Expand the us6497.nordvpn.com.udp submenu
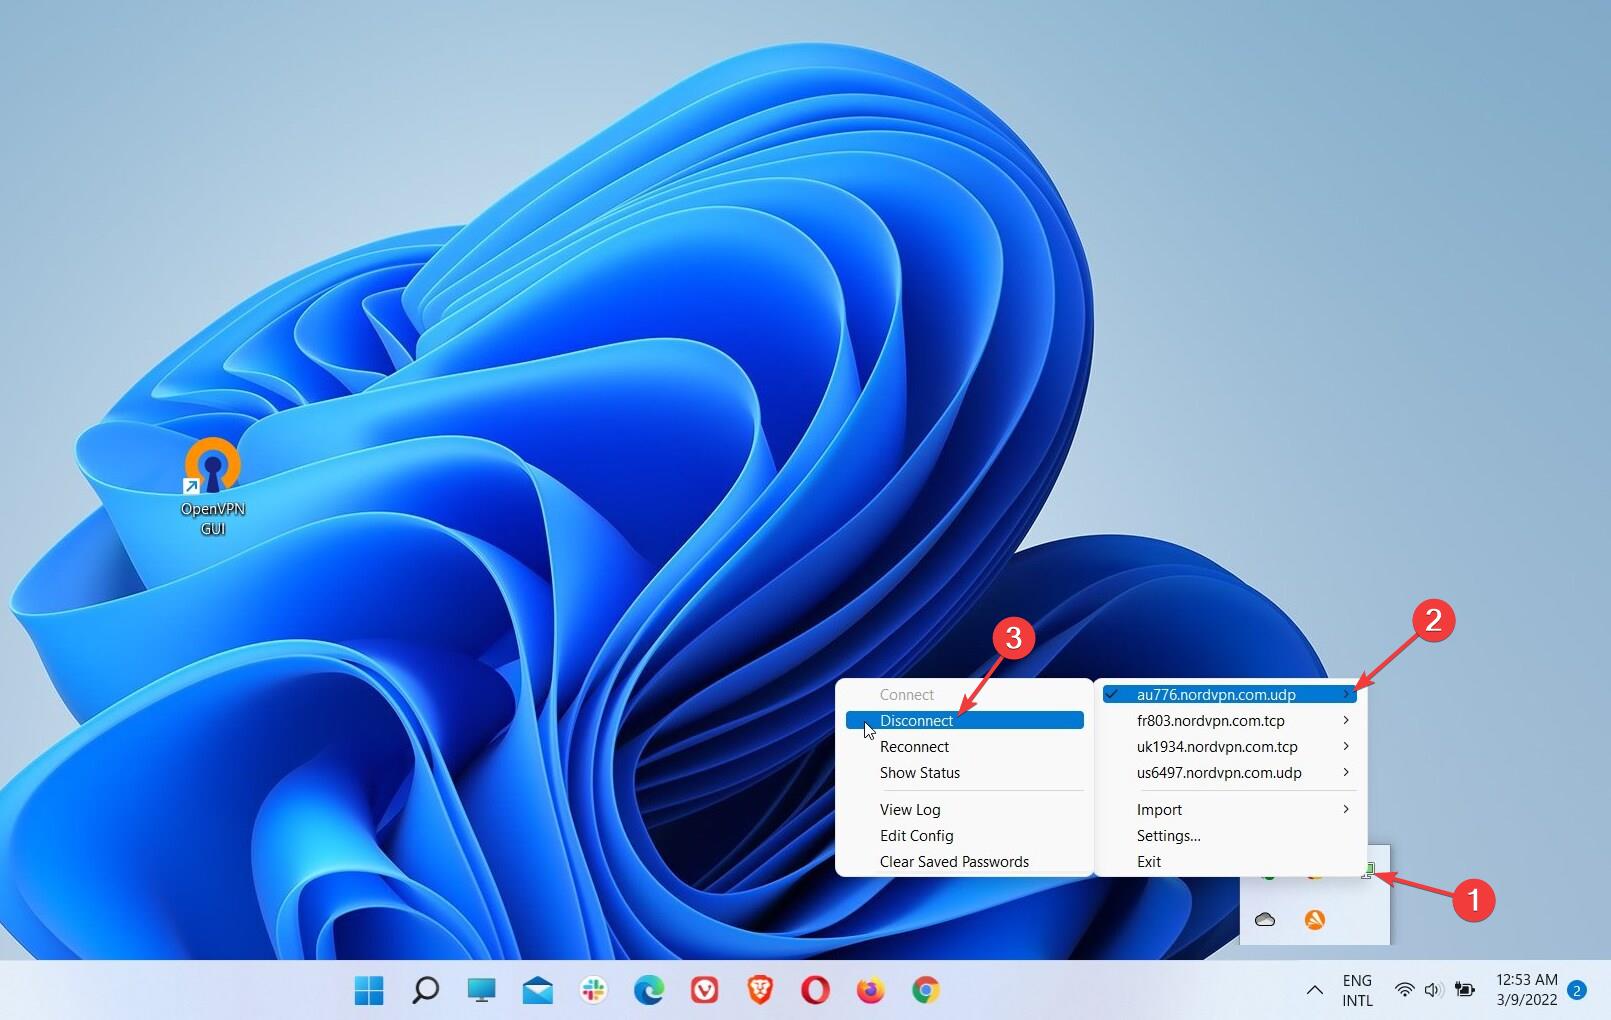The image size is (1611, 1020). click(x=1219, y=772)
